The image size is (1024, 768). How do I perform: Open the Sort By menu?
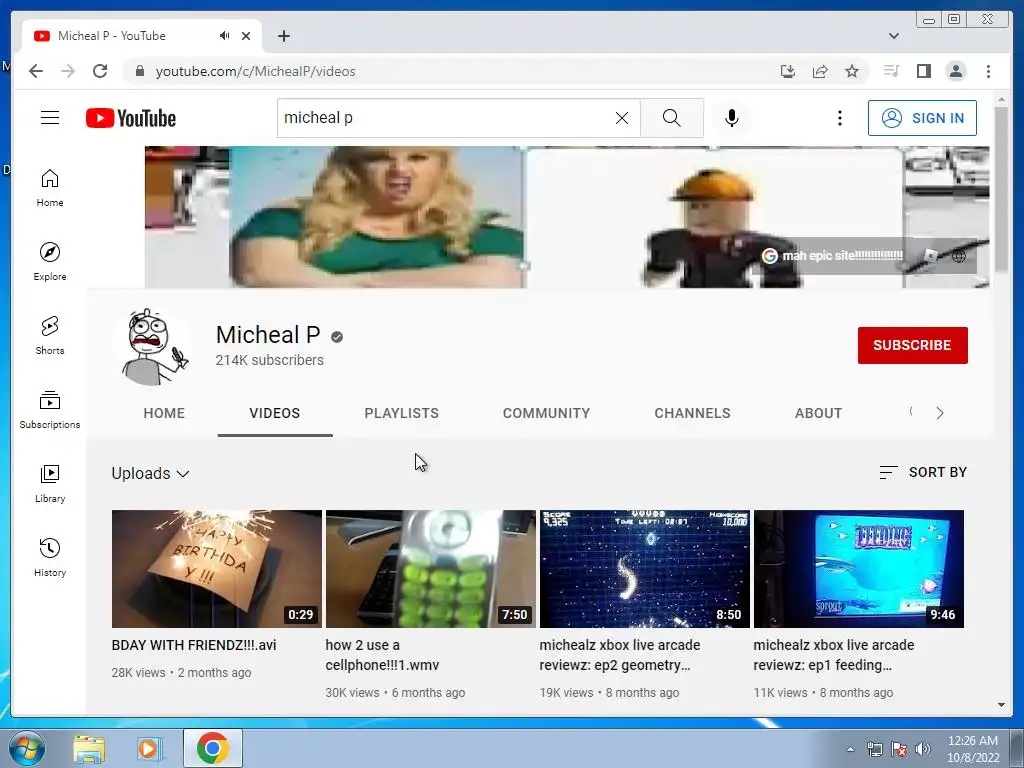coord(923,472)
